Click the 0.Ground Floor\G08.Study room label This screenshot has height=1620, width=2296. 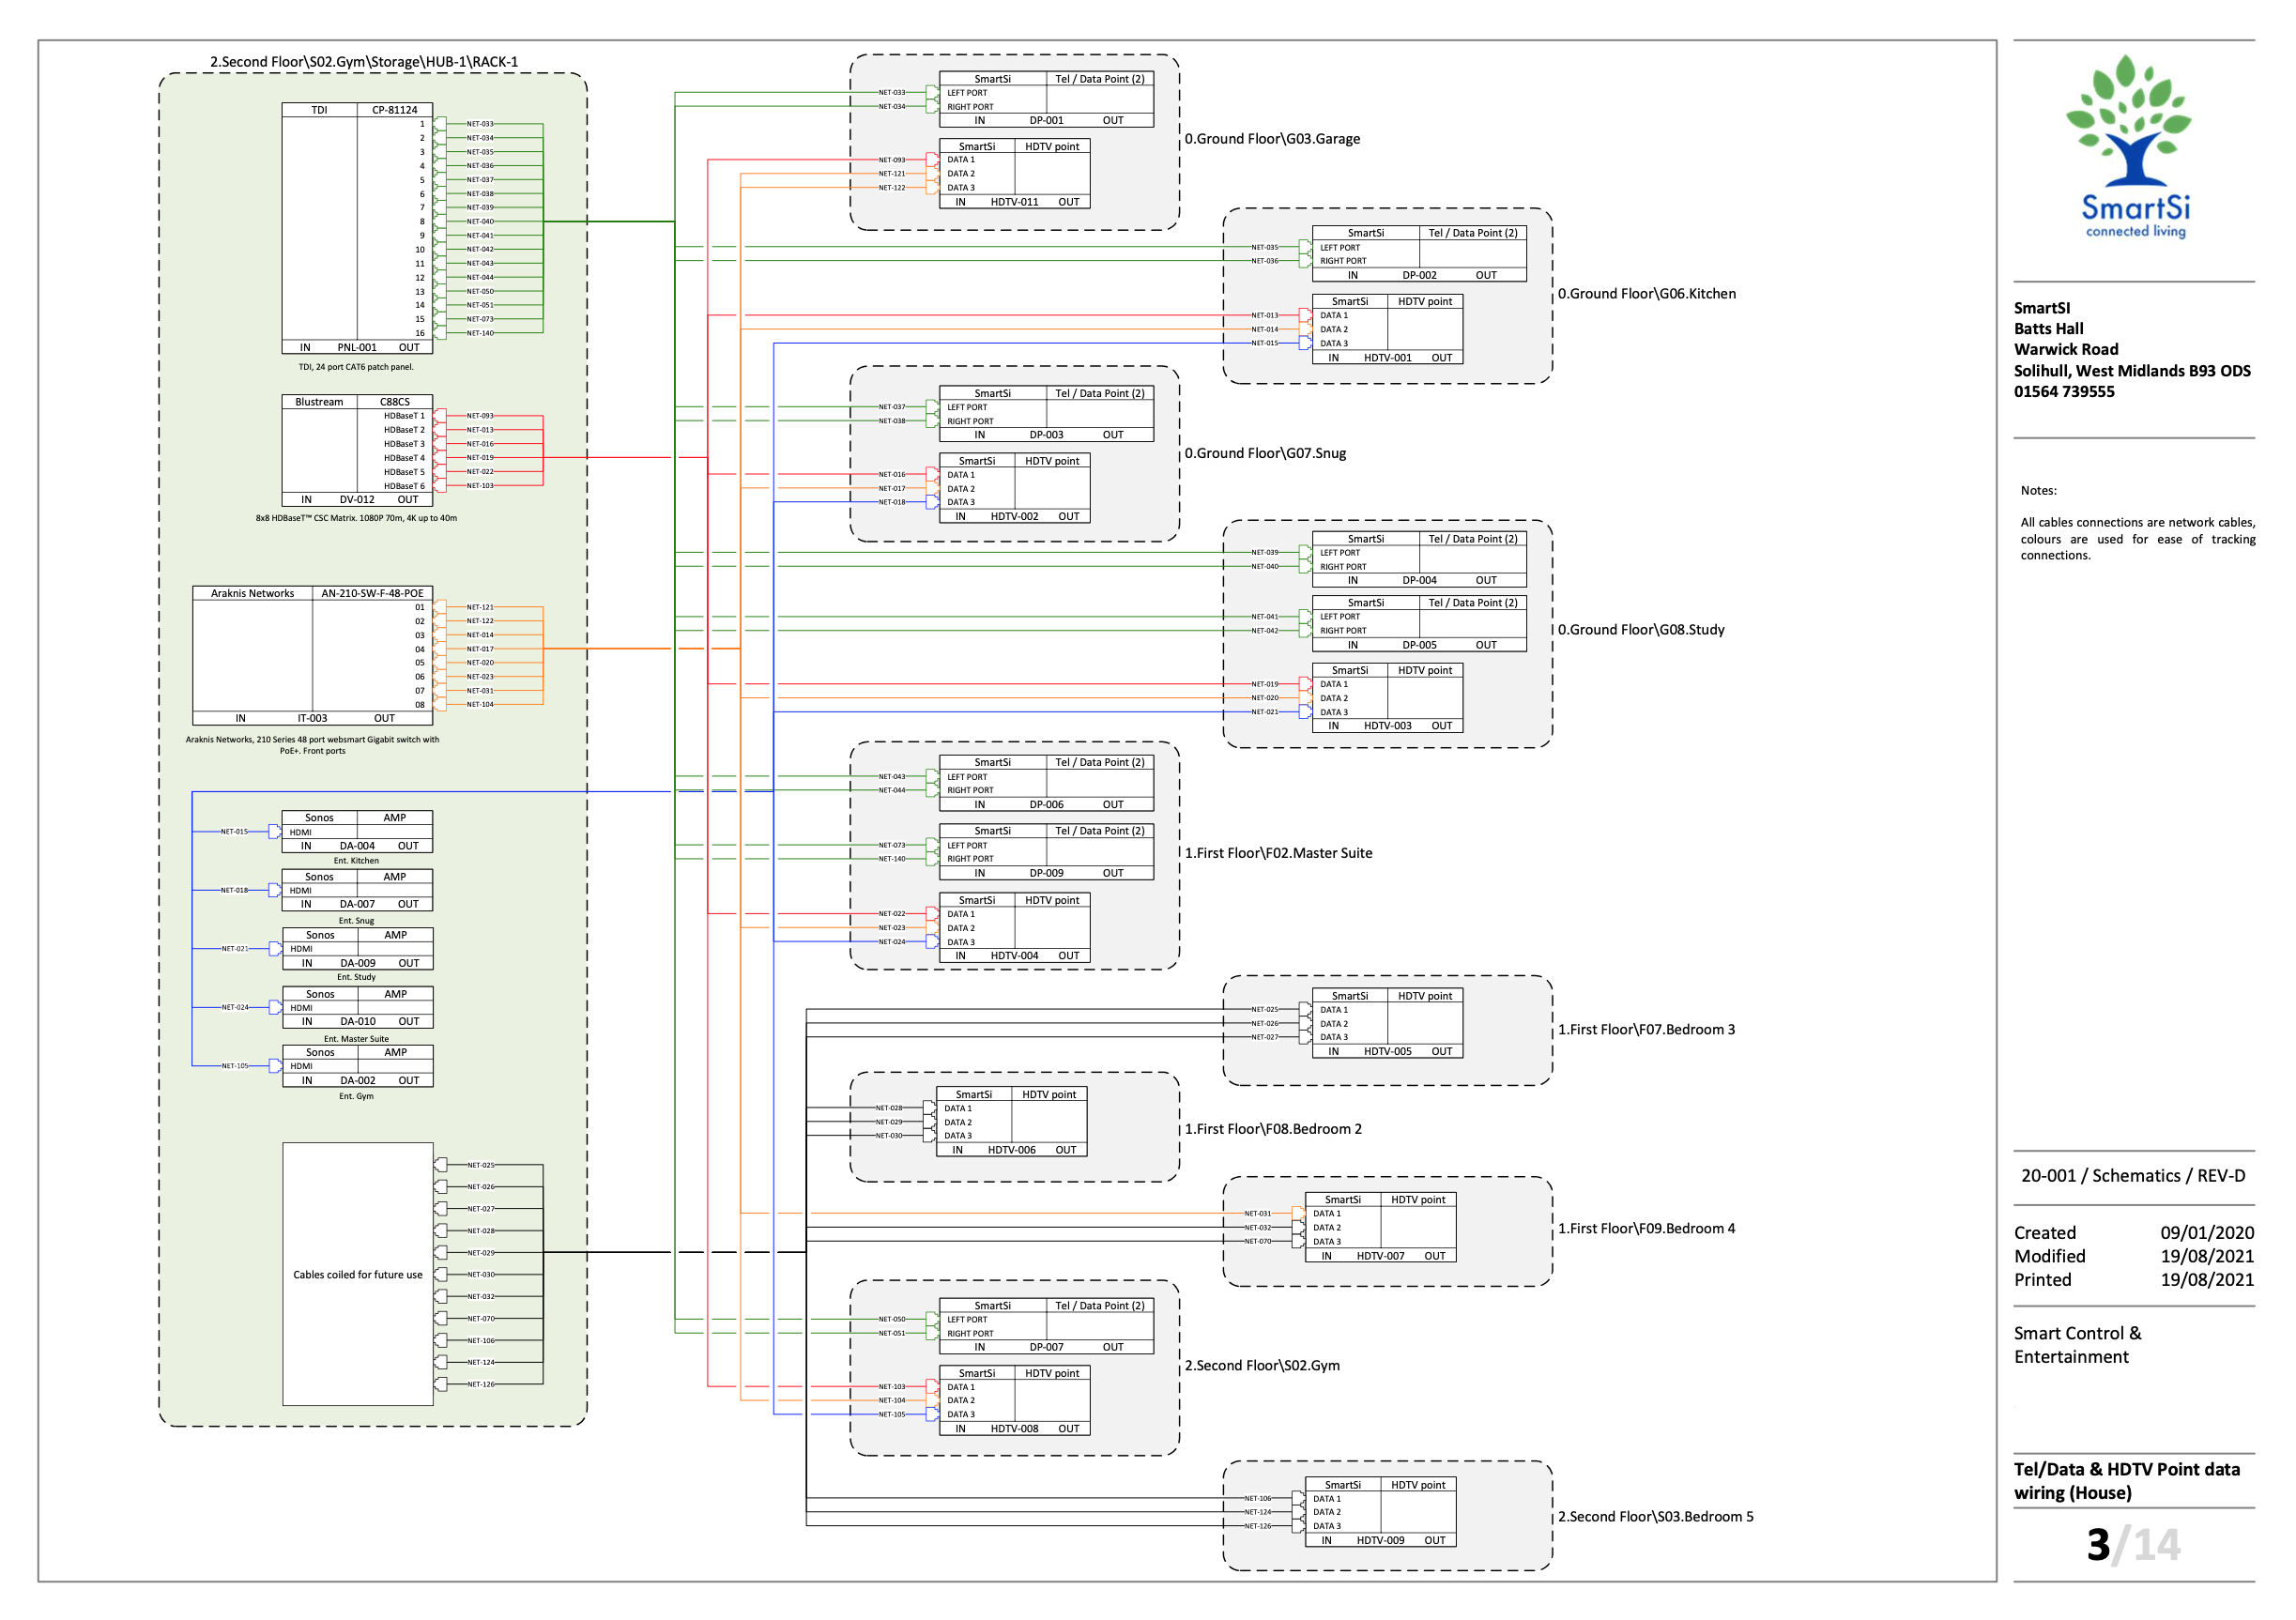click(1641, 630)
